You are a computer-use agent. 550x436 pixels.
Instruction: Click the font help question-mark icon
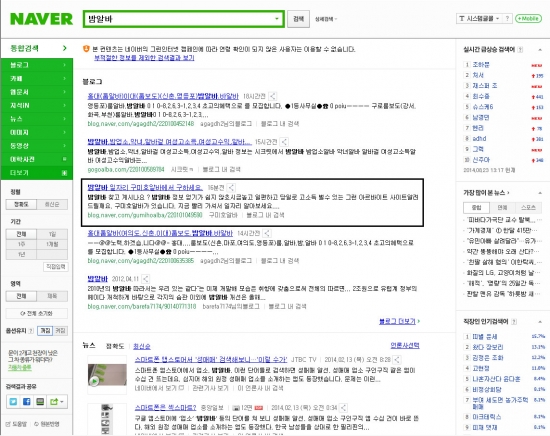pos(507,19)
